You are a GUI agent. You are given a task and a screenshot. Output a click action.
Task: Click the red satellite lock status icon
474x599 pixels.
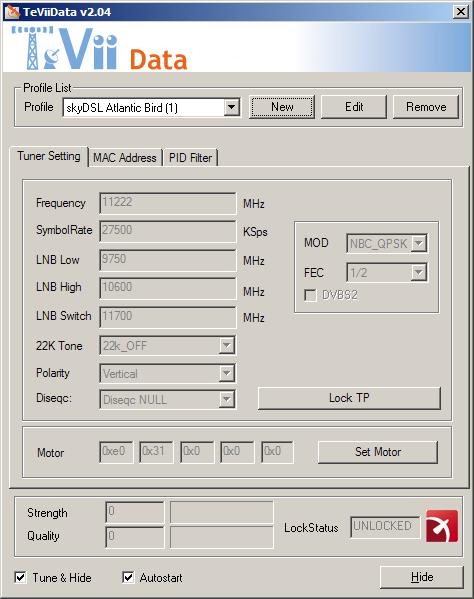point(442,526)
